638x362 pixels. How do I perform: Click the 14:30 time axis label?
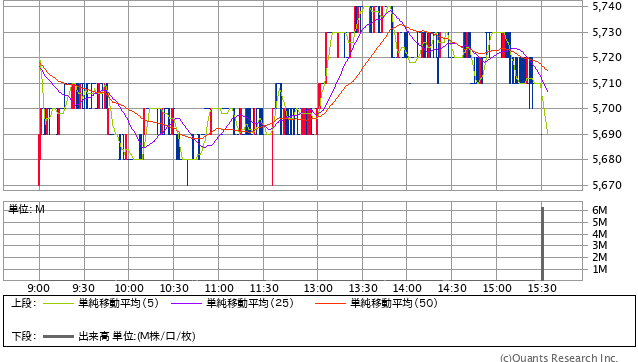click(x=452, y=288)
